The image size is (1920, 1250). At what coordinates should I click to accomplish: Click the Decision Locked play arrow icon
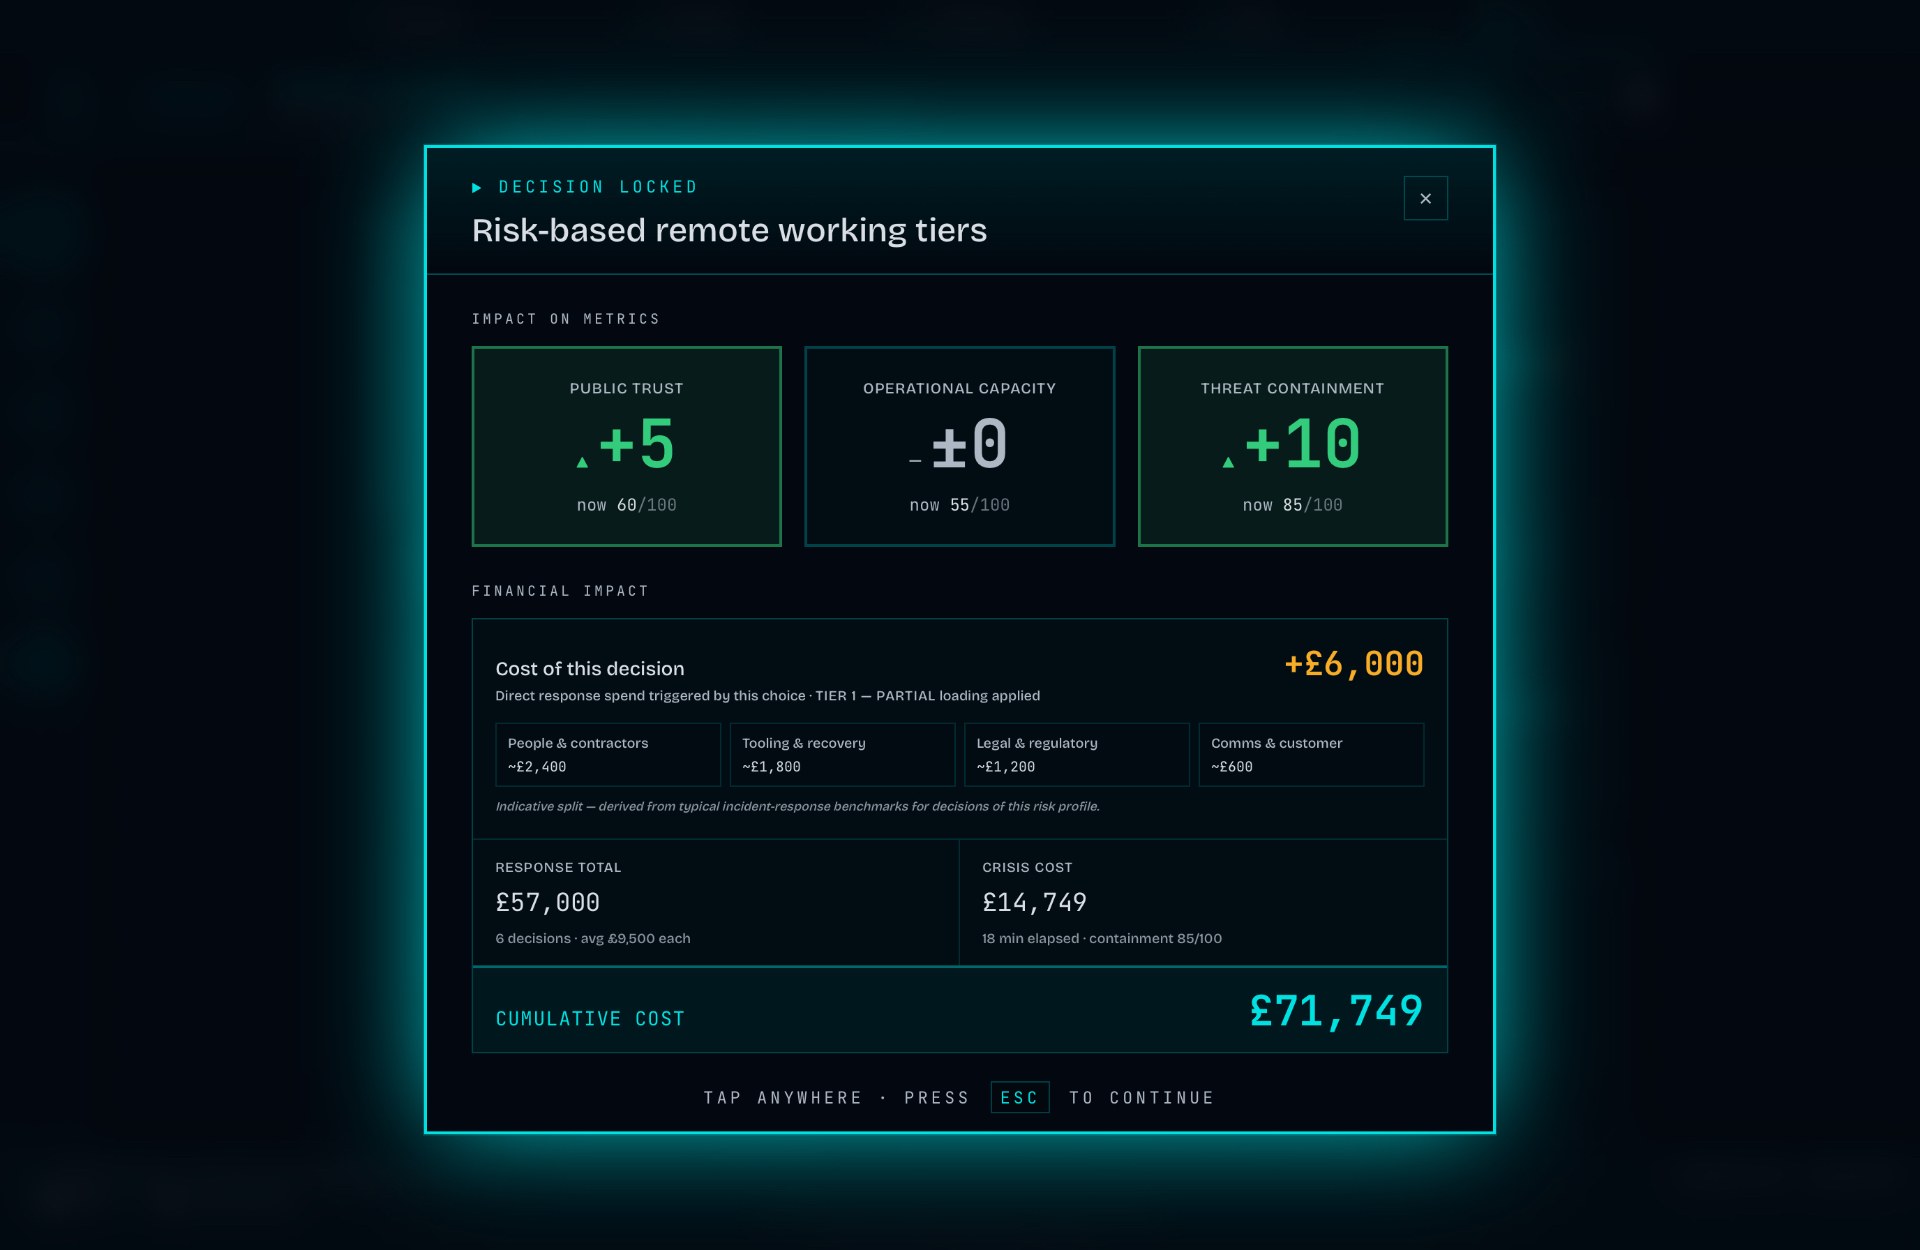pos(477,187)
